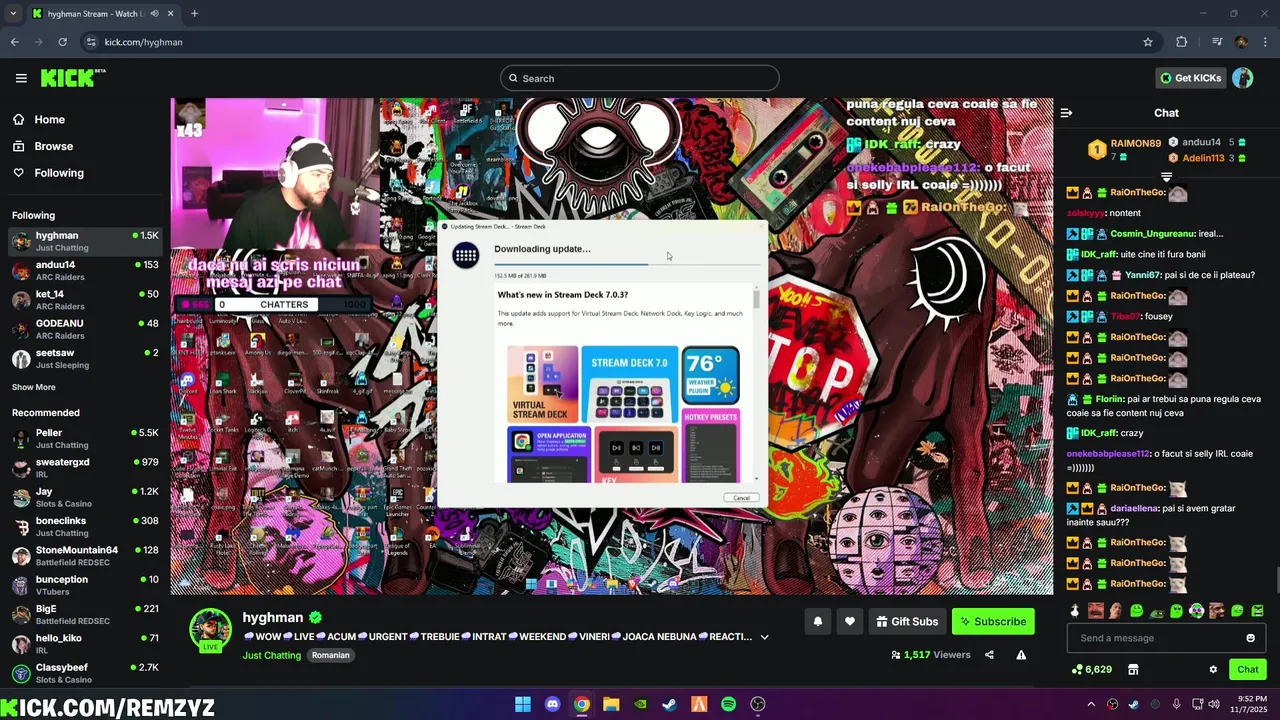Click the Romanian language tag
The height and width of the screenshot is (720, 1280).
coord(330,655)
